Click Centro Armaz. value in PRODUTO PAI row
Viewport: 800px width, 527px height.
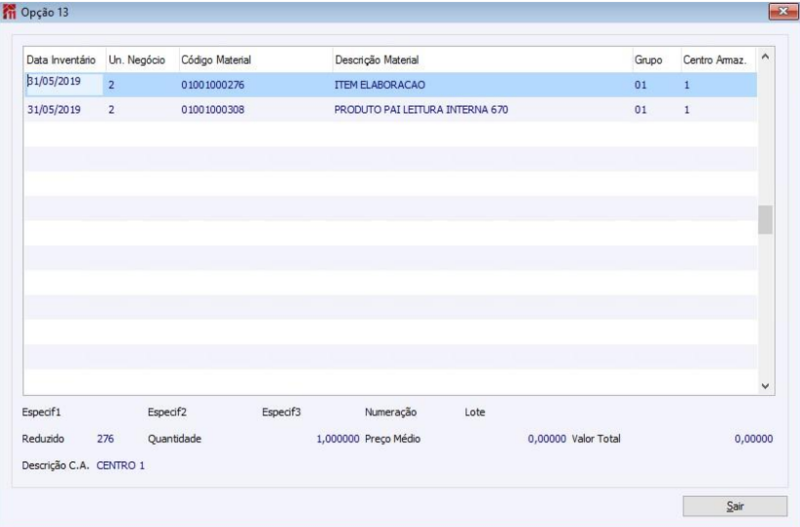(x=687, y=109)
